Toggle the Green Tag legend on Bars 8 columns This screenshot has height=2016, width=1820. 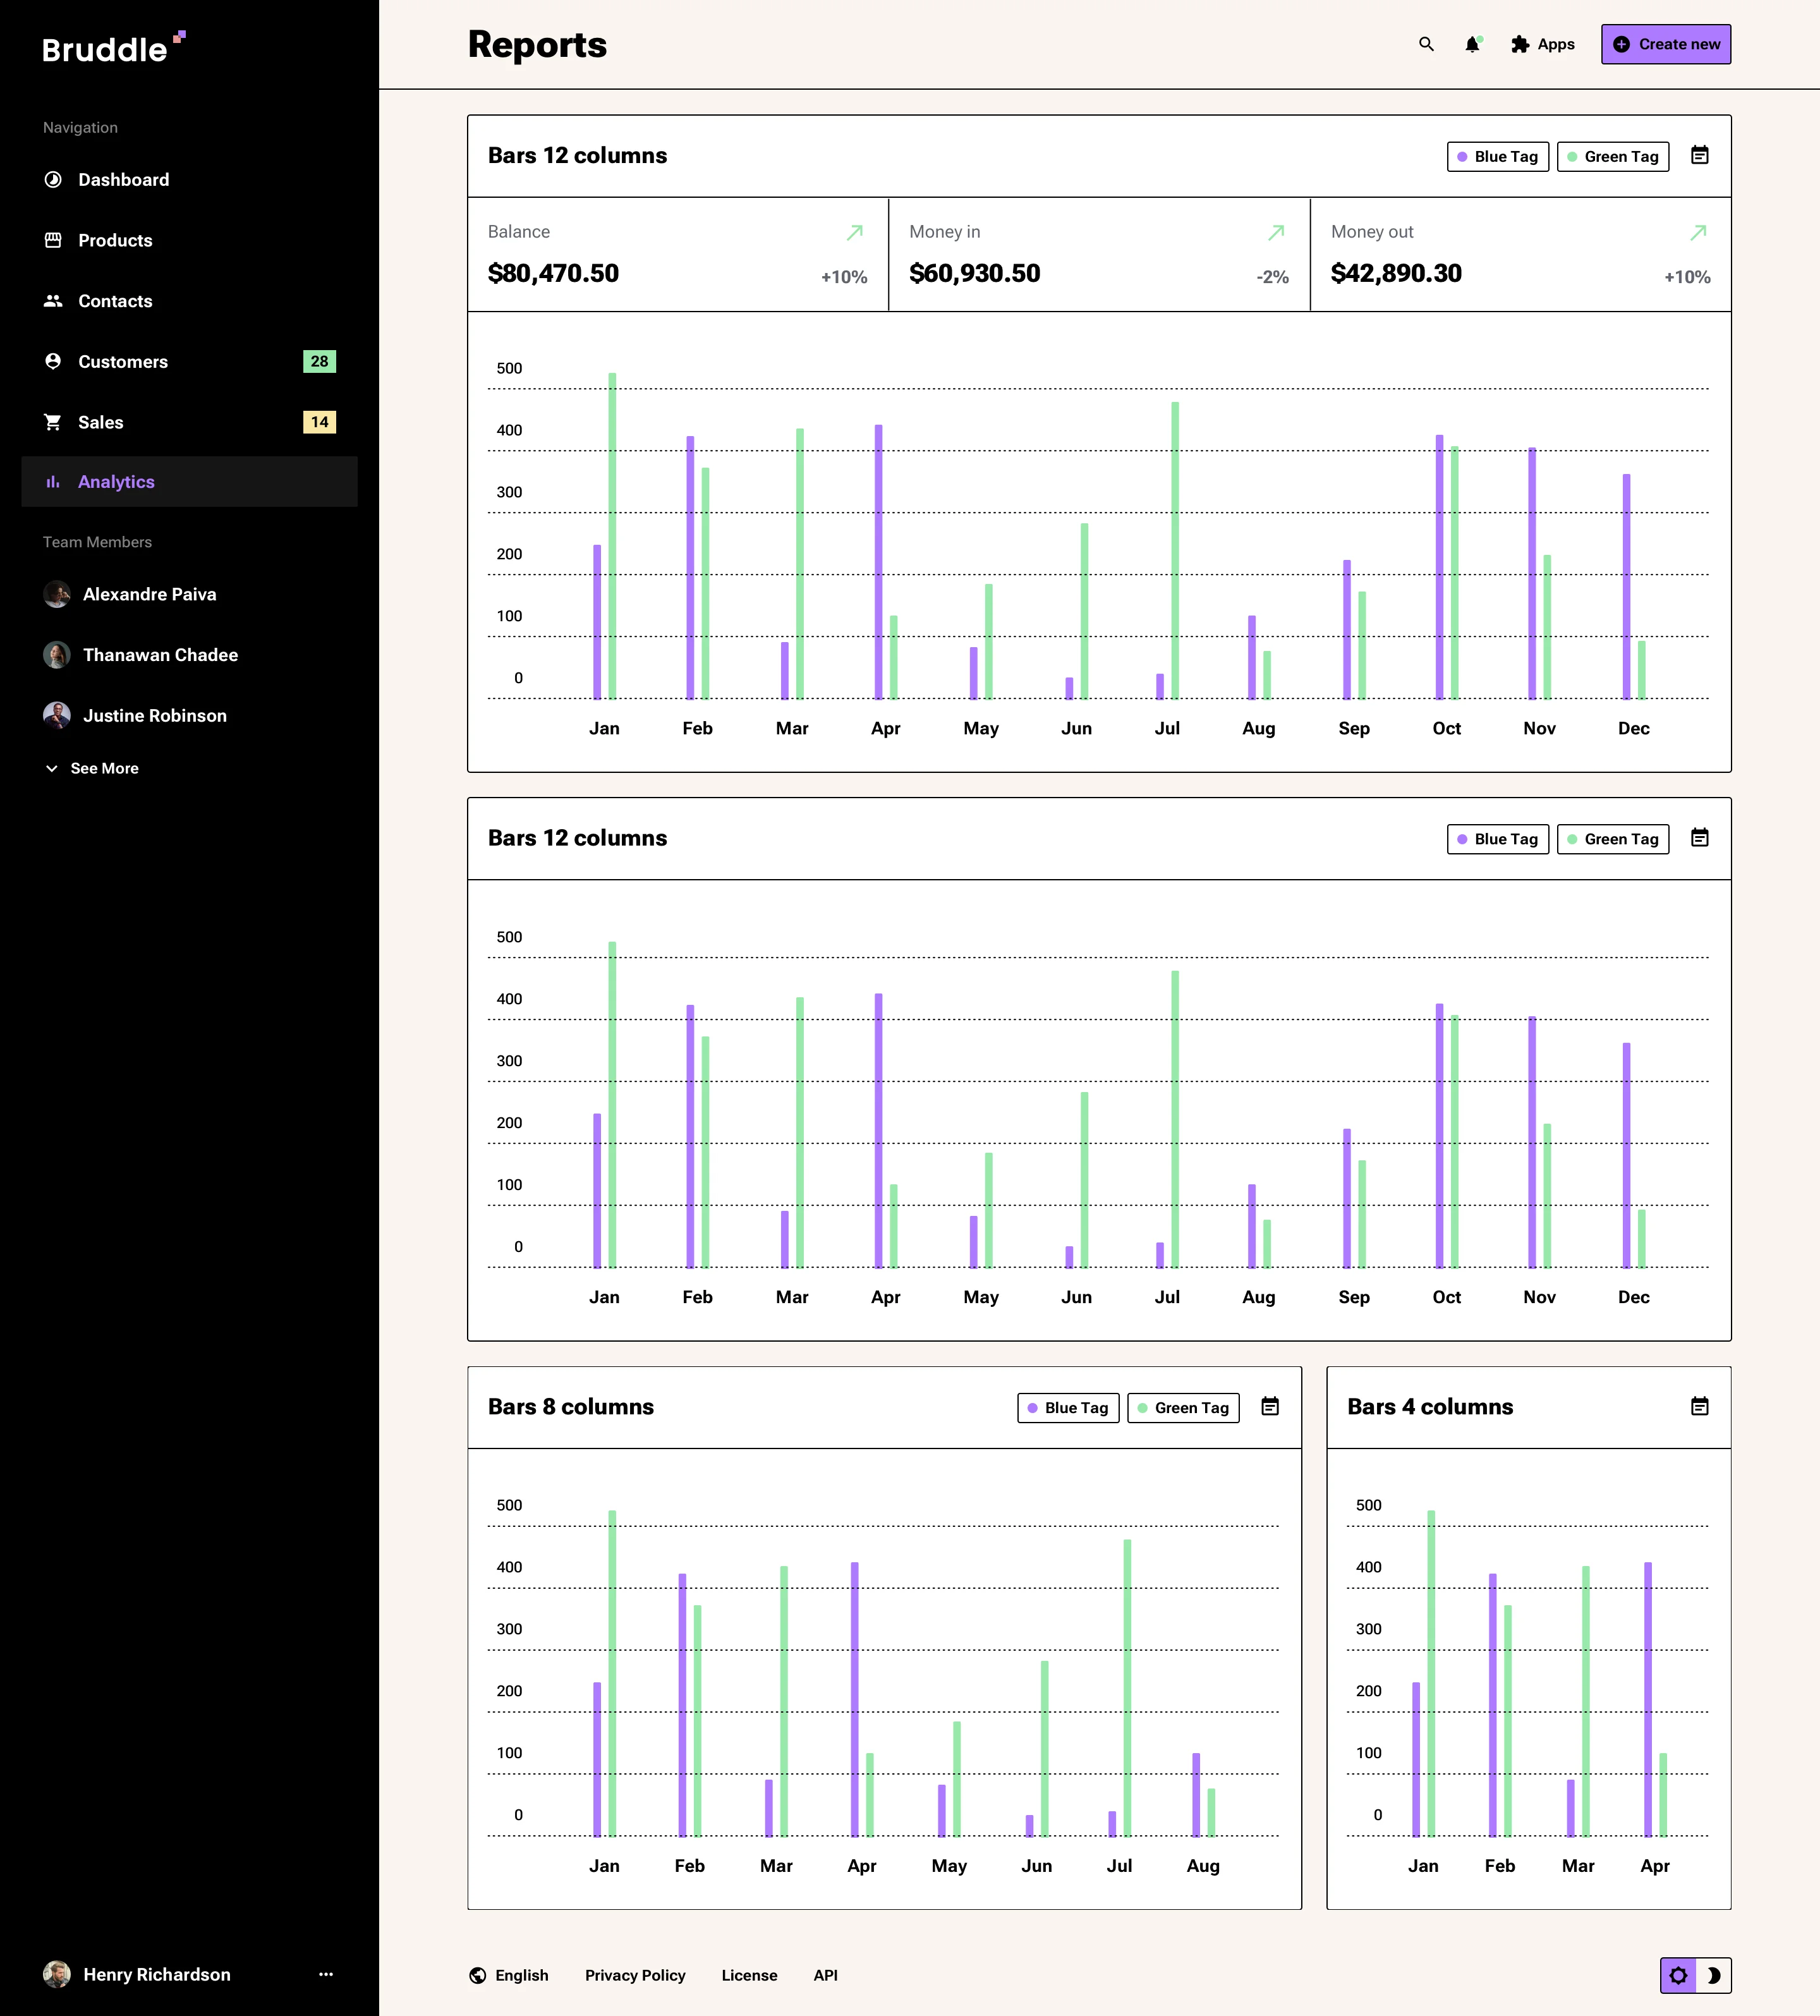coord(1183,1407)
